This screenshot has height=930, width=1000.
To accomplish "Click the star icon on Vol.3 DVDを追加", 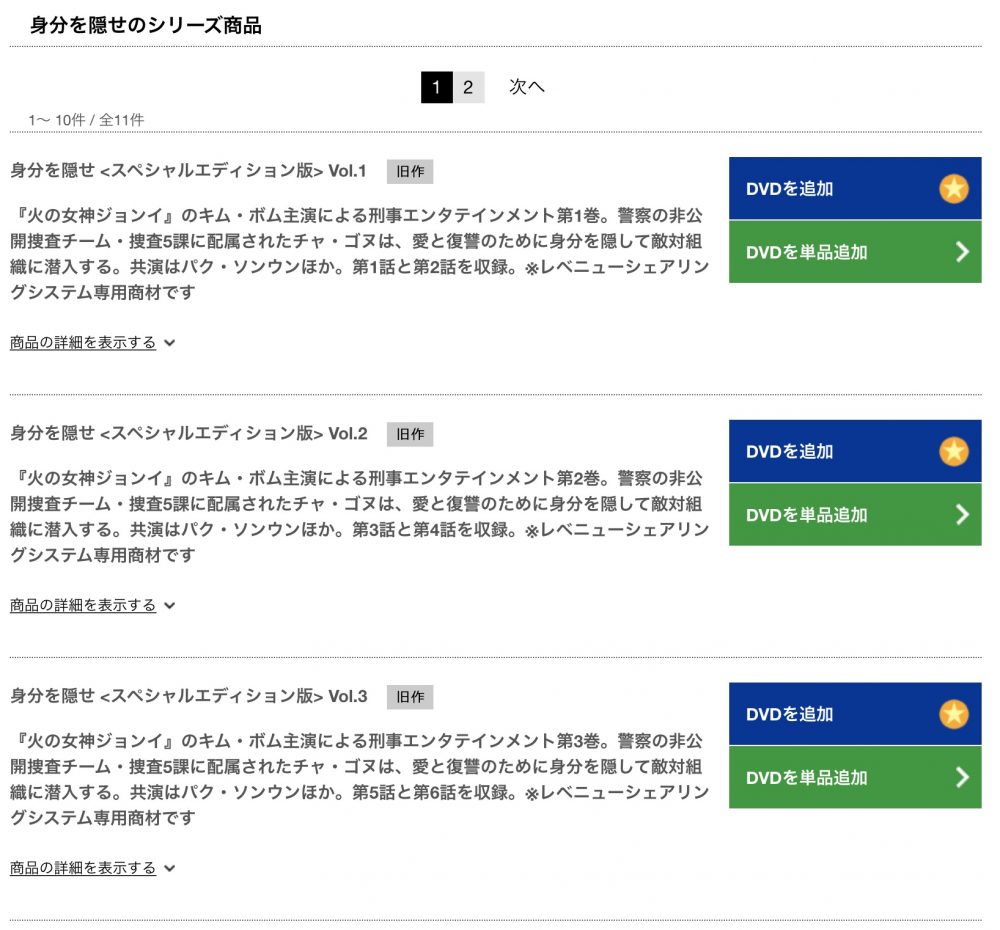I will tap(953, 714).
